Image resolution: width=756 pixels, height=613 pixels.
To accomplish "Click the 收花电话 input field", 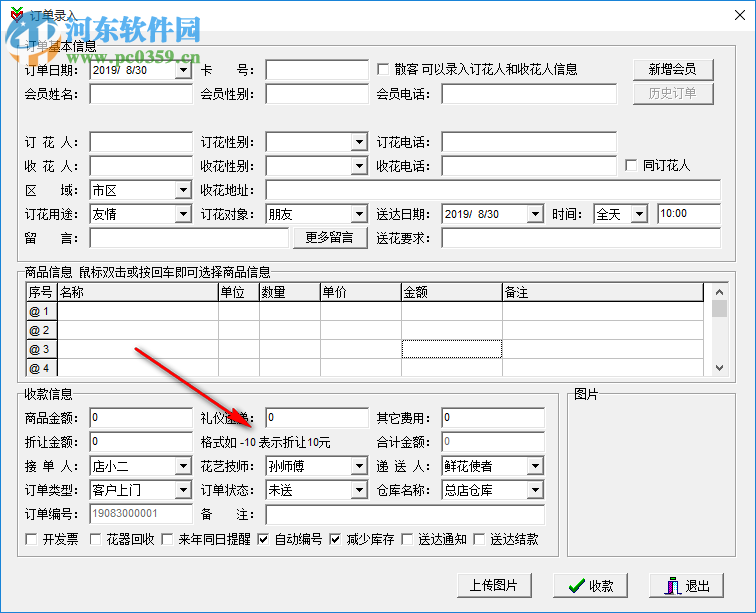I will pyautogui.click(x=529, y=166).
